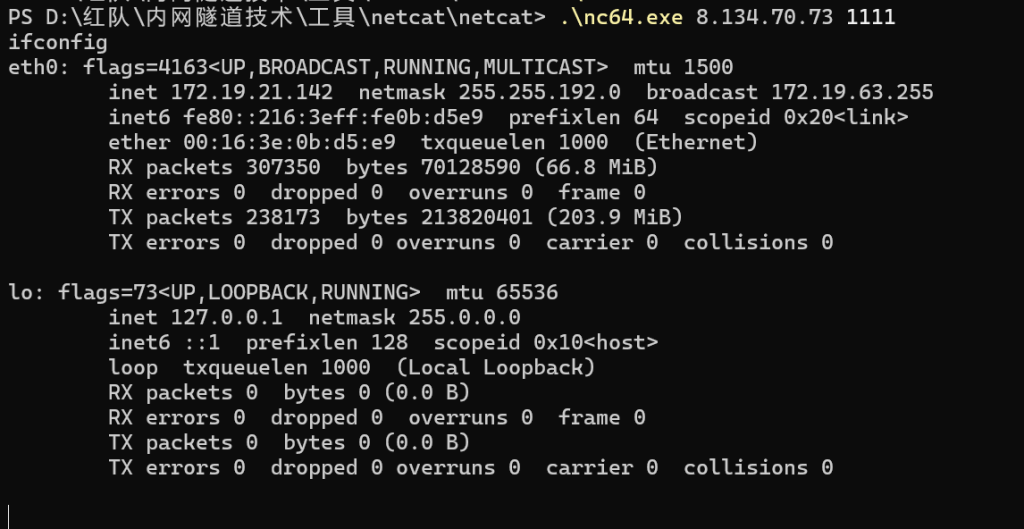Viewport: 1024px width, 529px height.
Task: Click loopback address 127.0.0.1
Action: [227, 317]
